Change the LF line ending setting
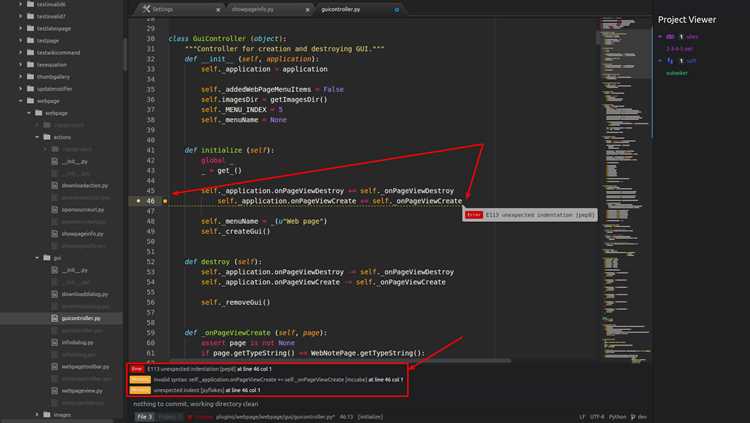 pyautogui.click(x=582, y=417)
